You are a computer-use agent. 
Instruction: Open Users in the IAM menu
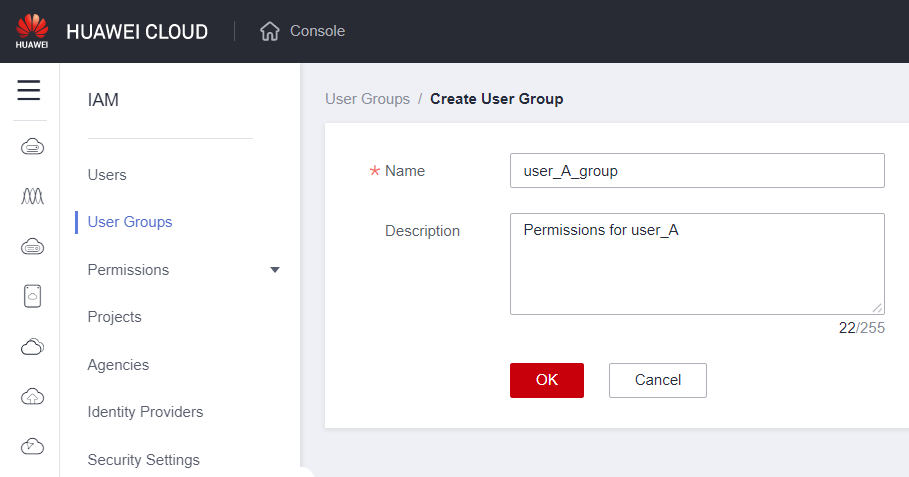coord(107,175)
